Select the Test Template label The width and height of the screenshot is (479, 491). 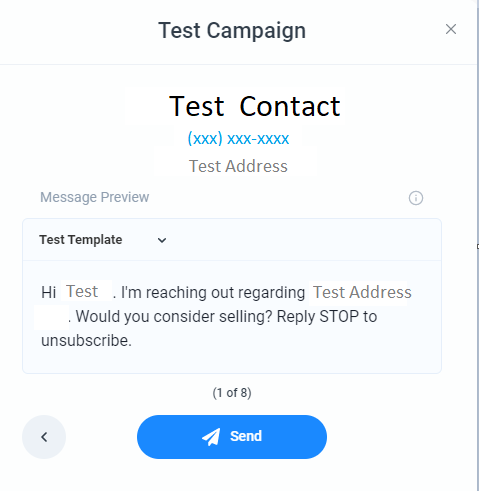[x=81, y=240]
